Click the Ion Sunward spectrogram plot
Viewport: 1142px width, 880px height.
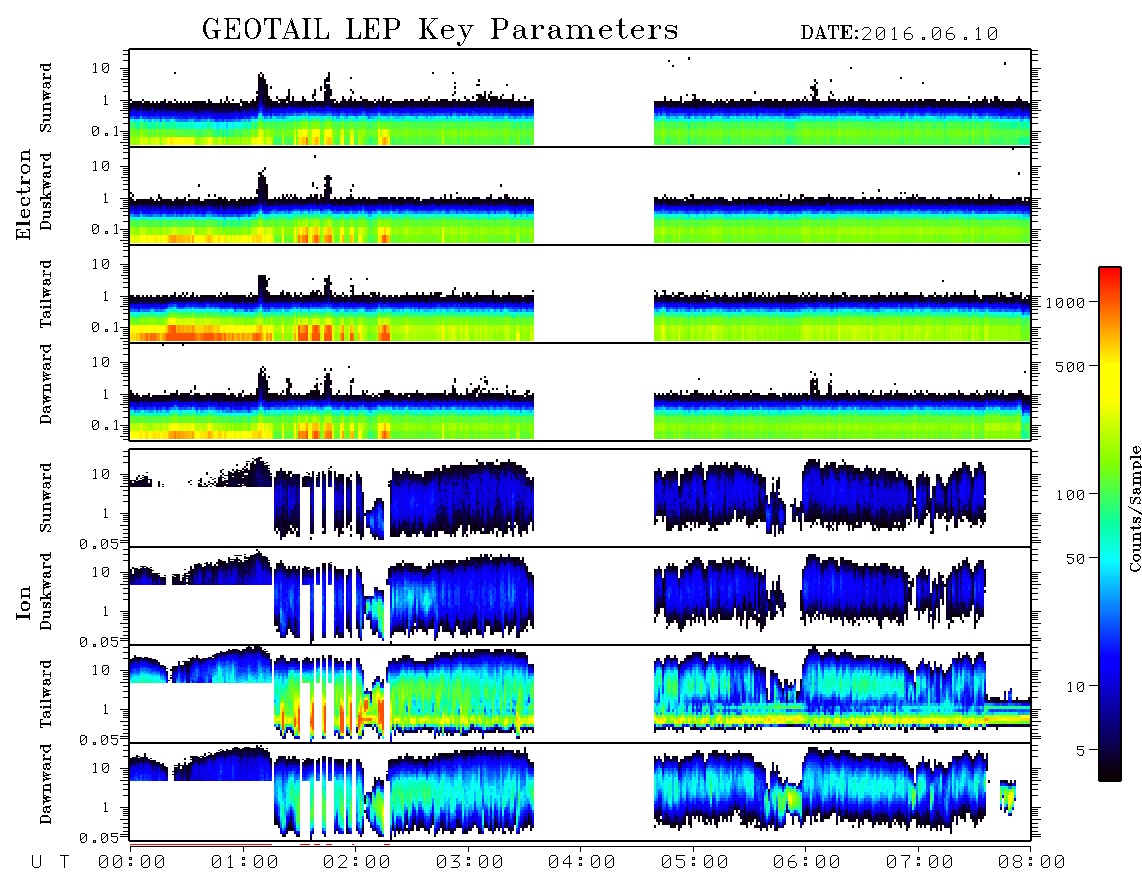pyautogui.click(x=580, y=498)
